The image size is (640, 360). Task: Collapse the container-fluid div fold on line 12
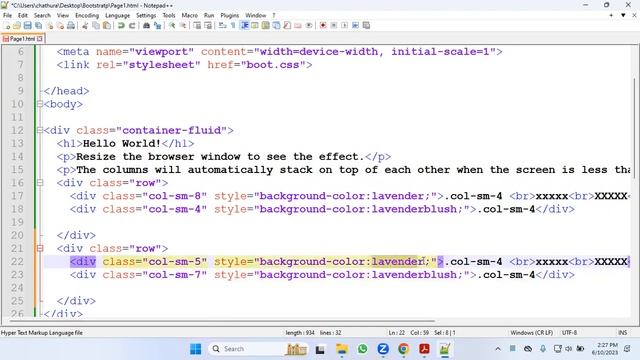tap(40, 130)
